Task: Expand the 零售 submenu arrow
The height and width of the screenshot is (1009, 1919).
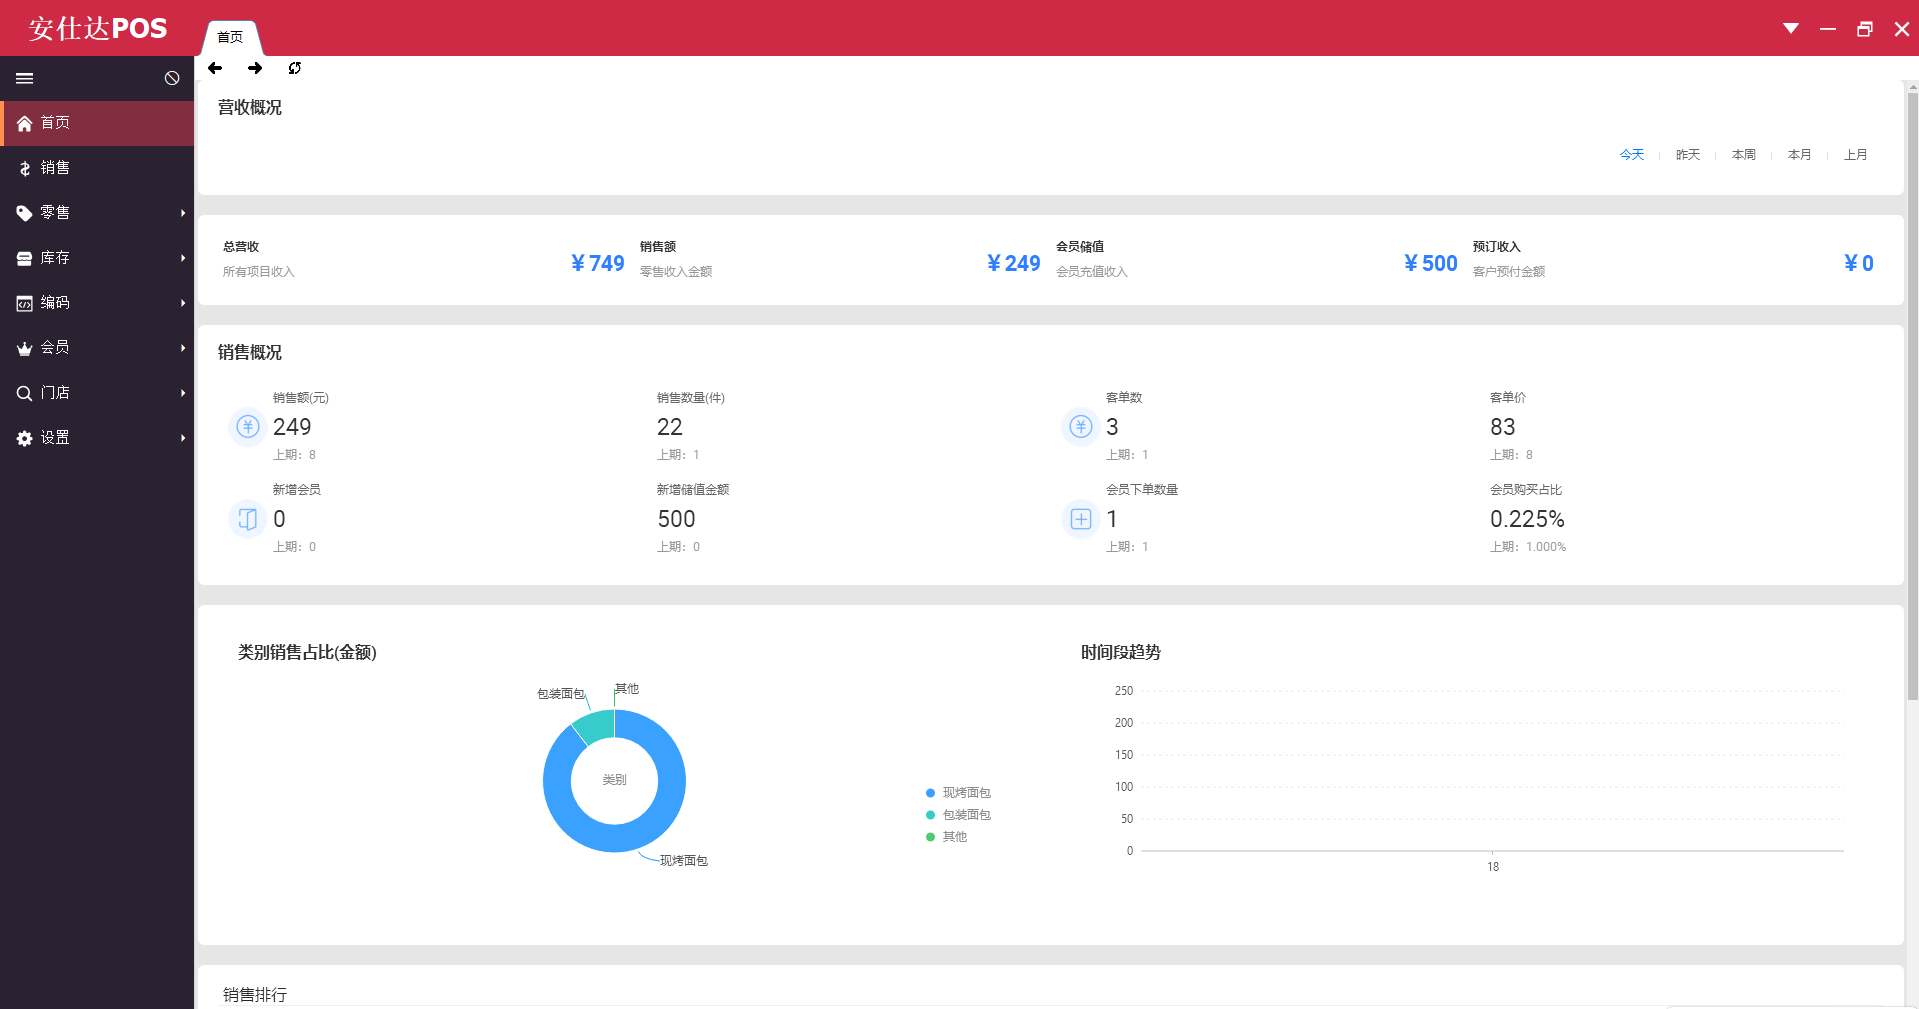Action: click(183, 213)
